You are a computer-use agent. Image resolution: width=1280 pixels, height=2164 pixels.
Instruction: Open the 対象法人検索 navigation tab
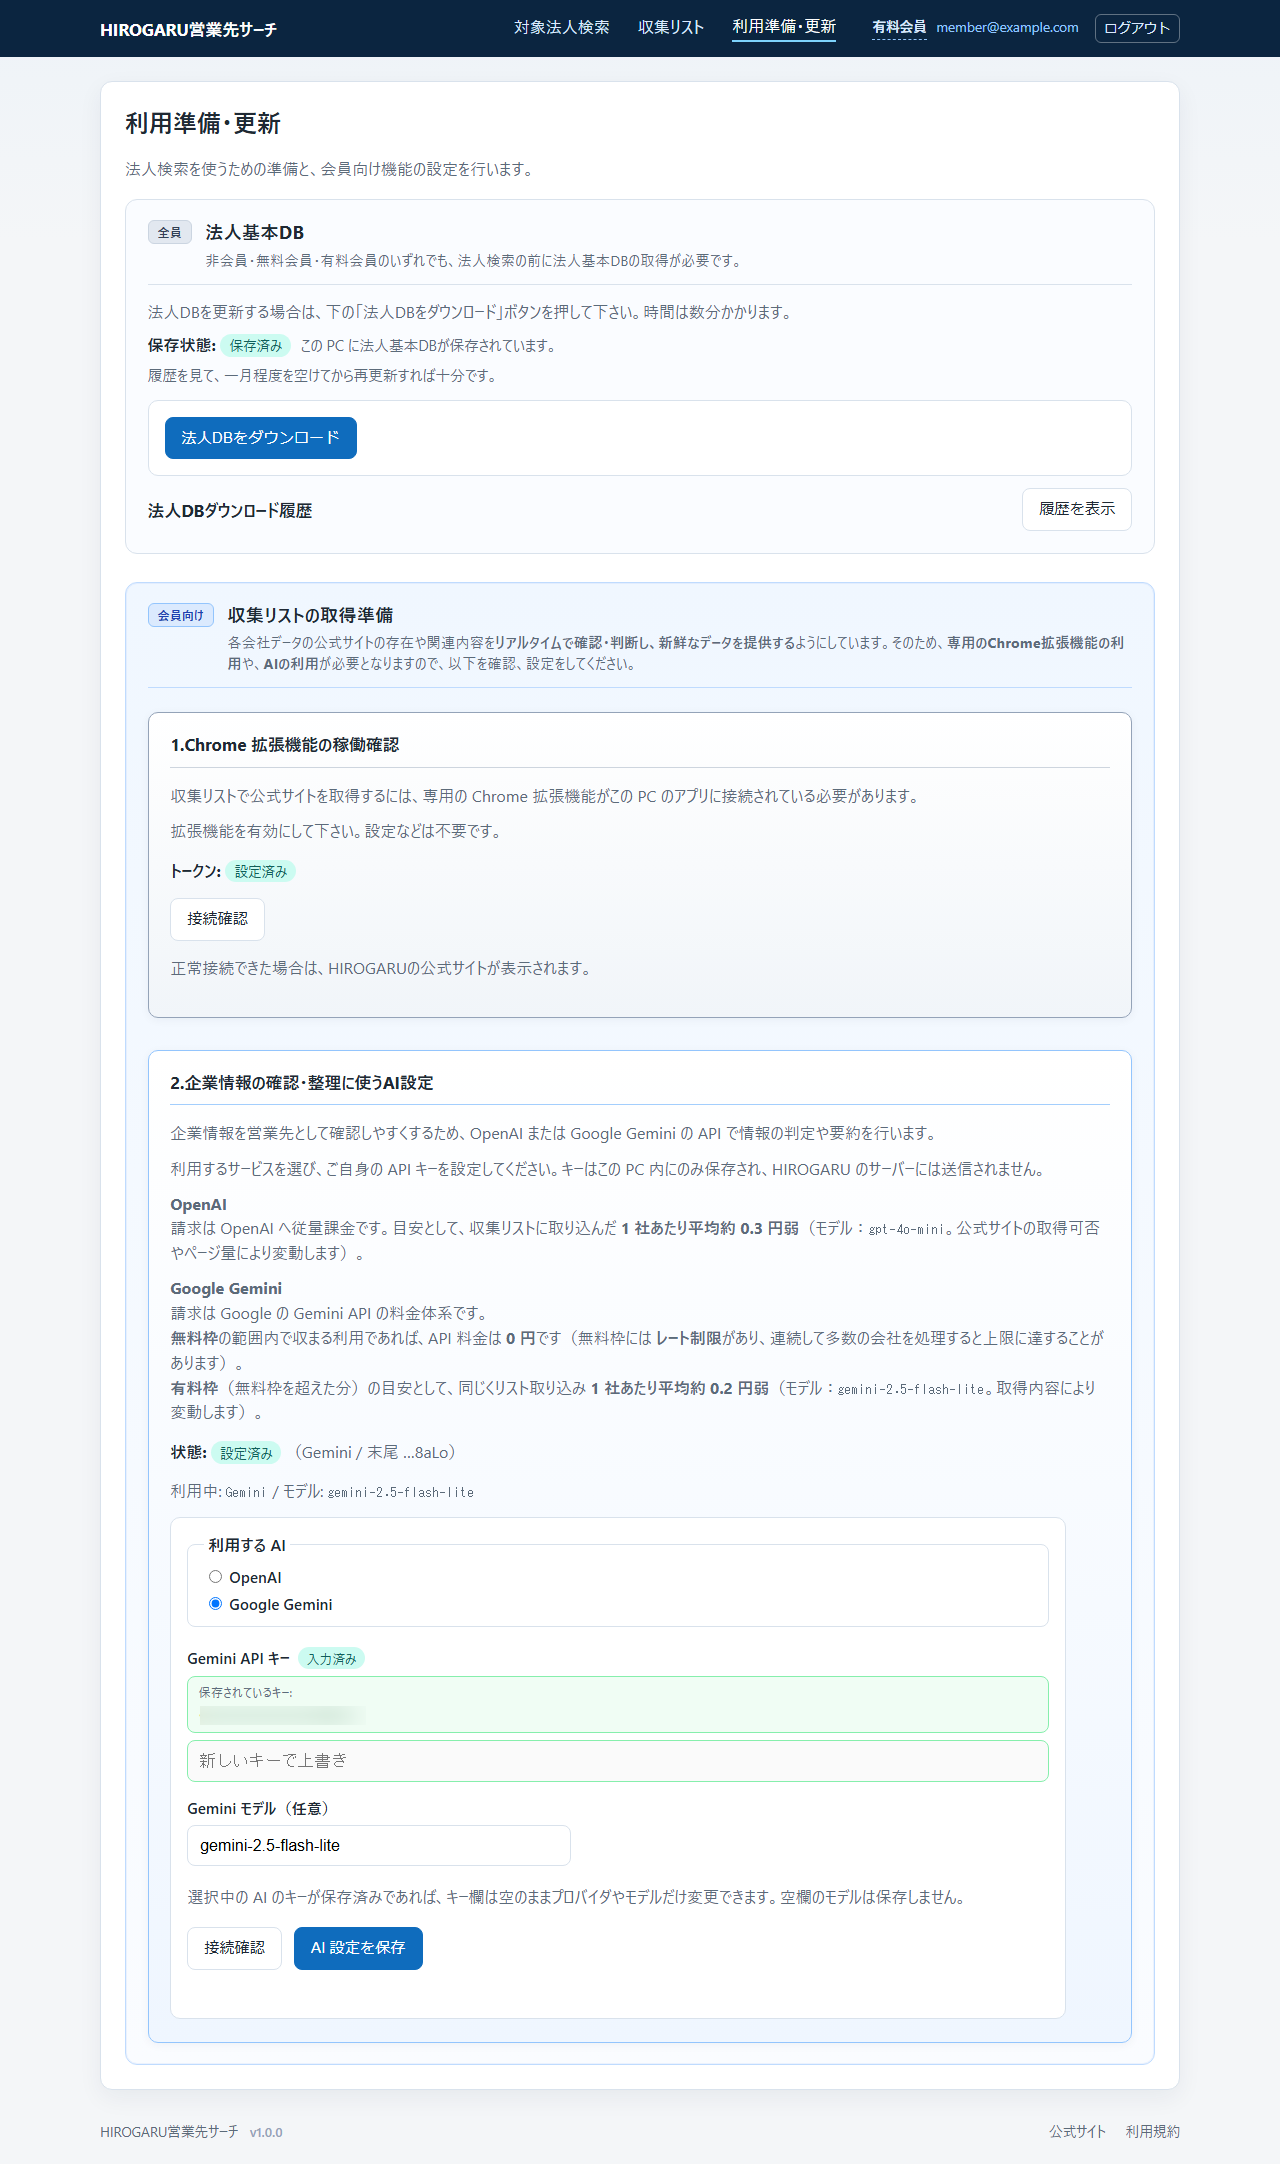pos(561,28)
